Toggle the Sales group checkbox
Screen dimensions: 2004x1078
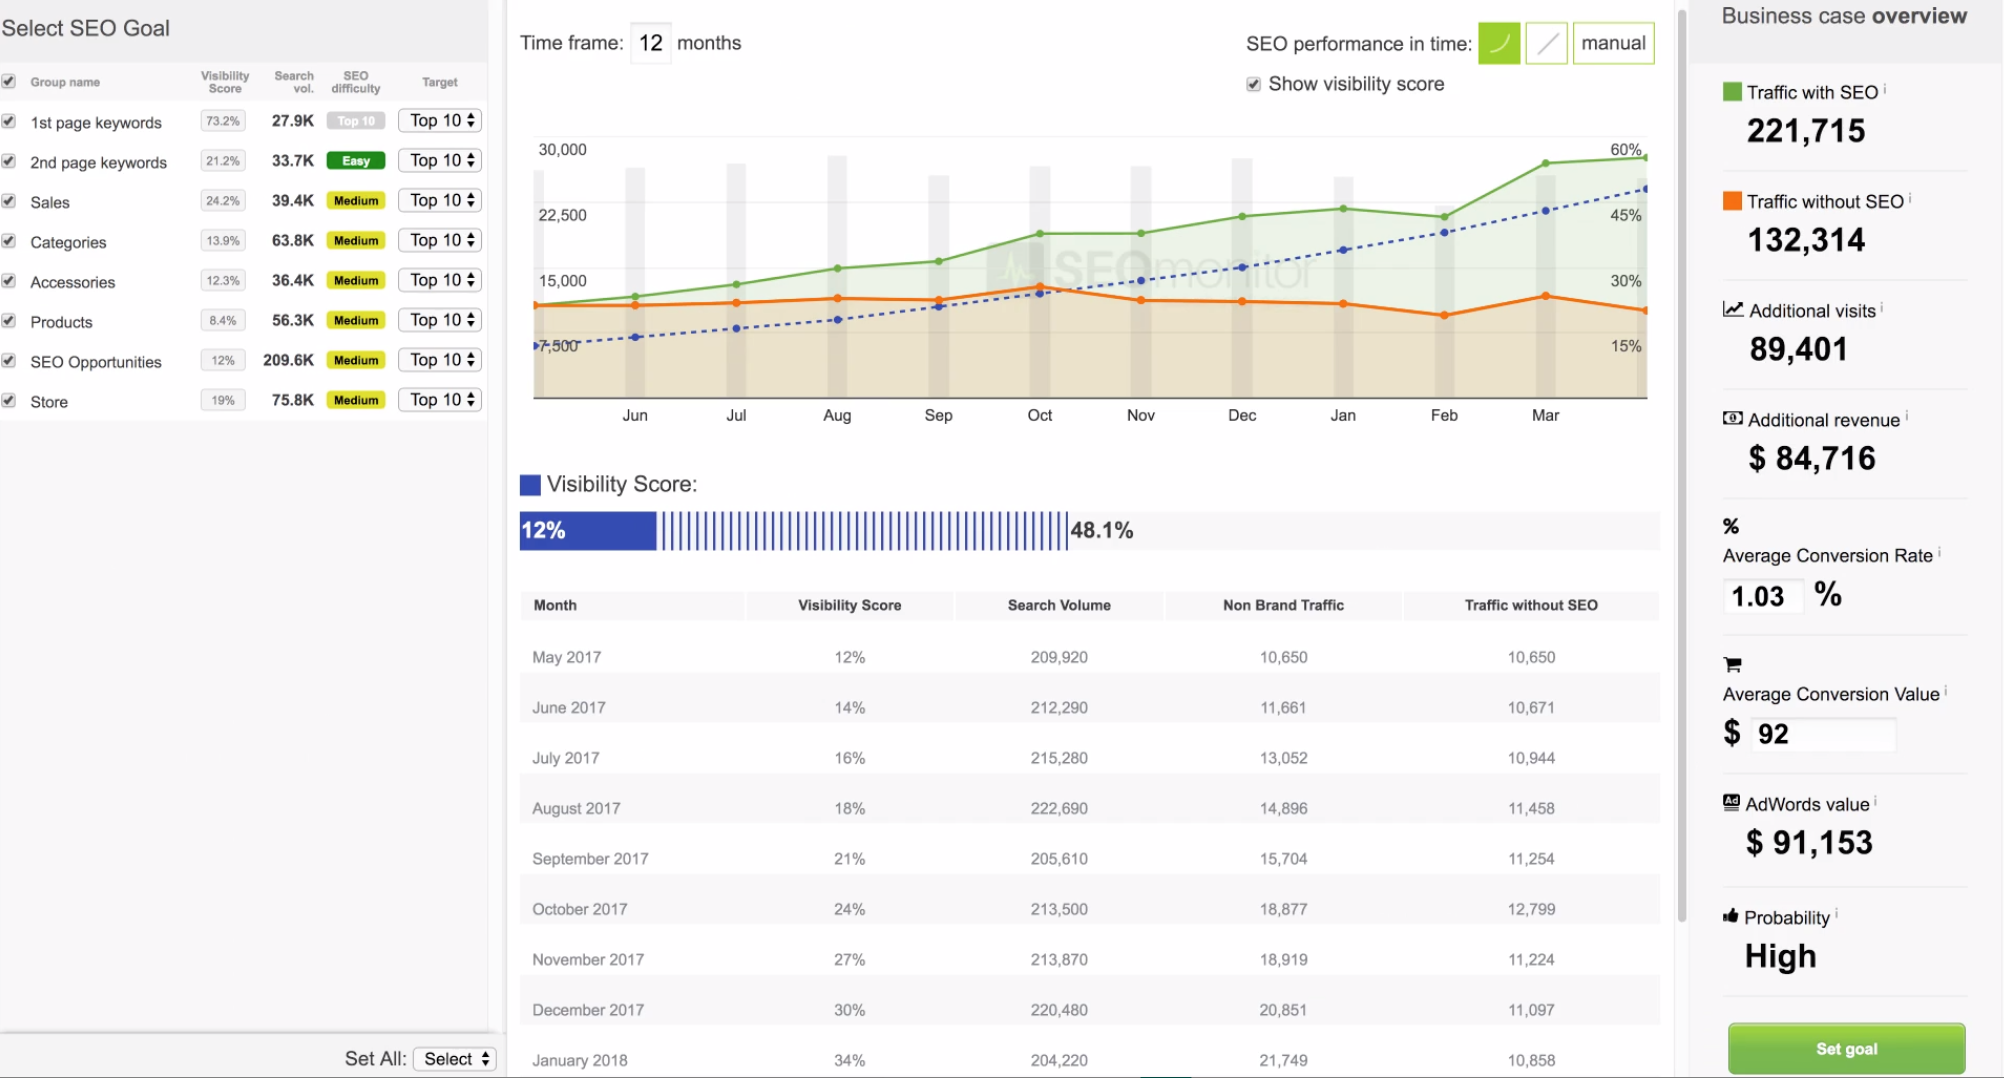pos(8,201)
